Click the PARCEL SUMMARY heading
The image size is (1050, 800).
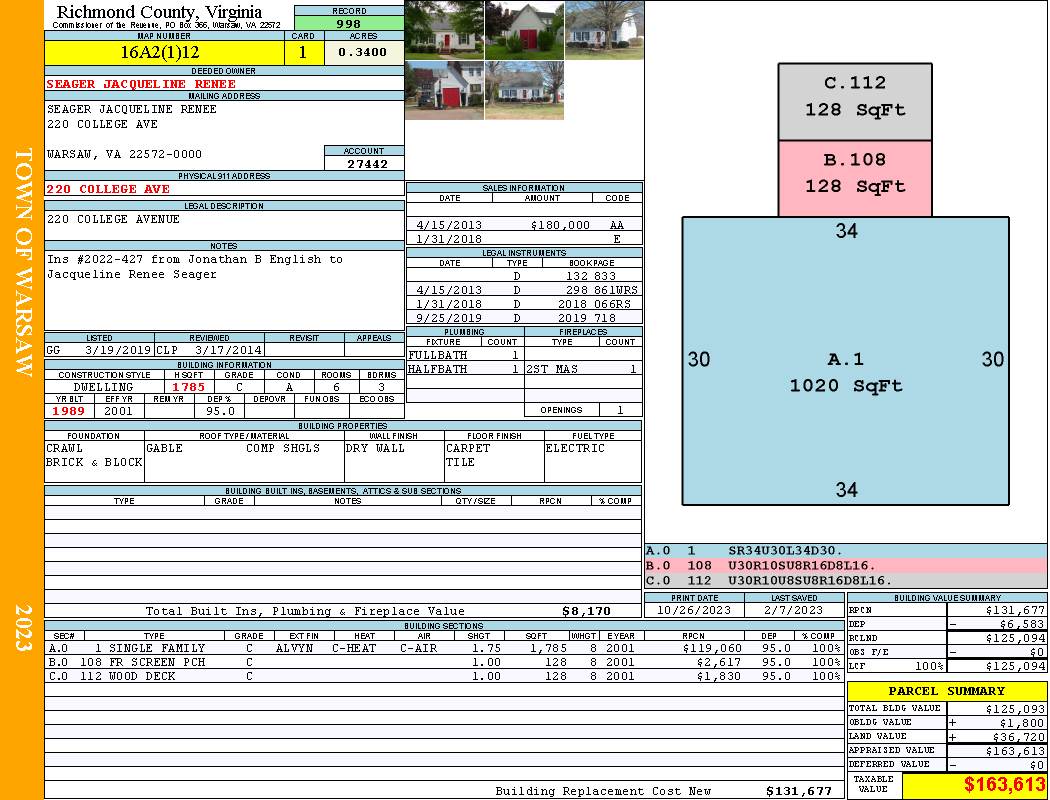pos(946,691)
